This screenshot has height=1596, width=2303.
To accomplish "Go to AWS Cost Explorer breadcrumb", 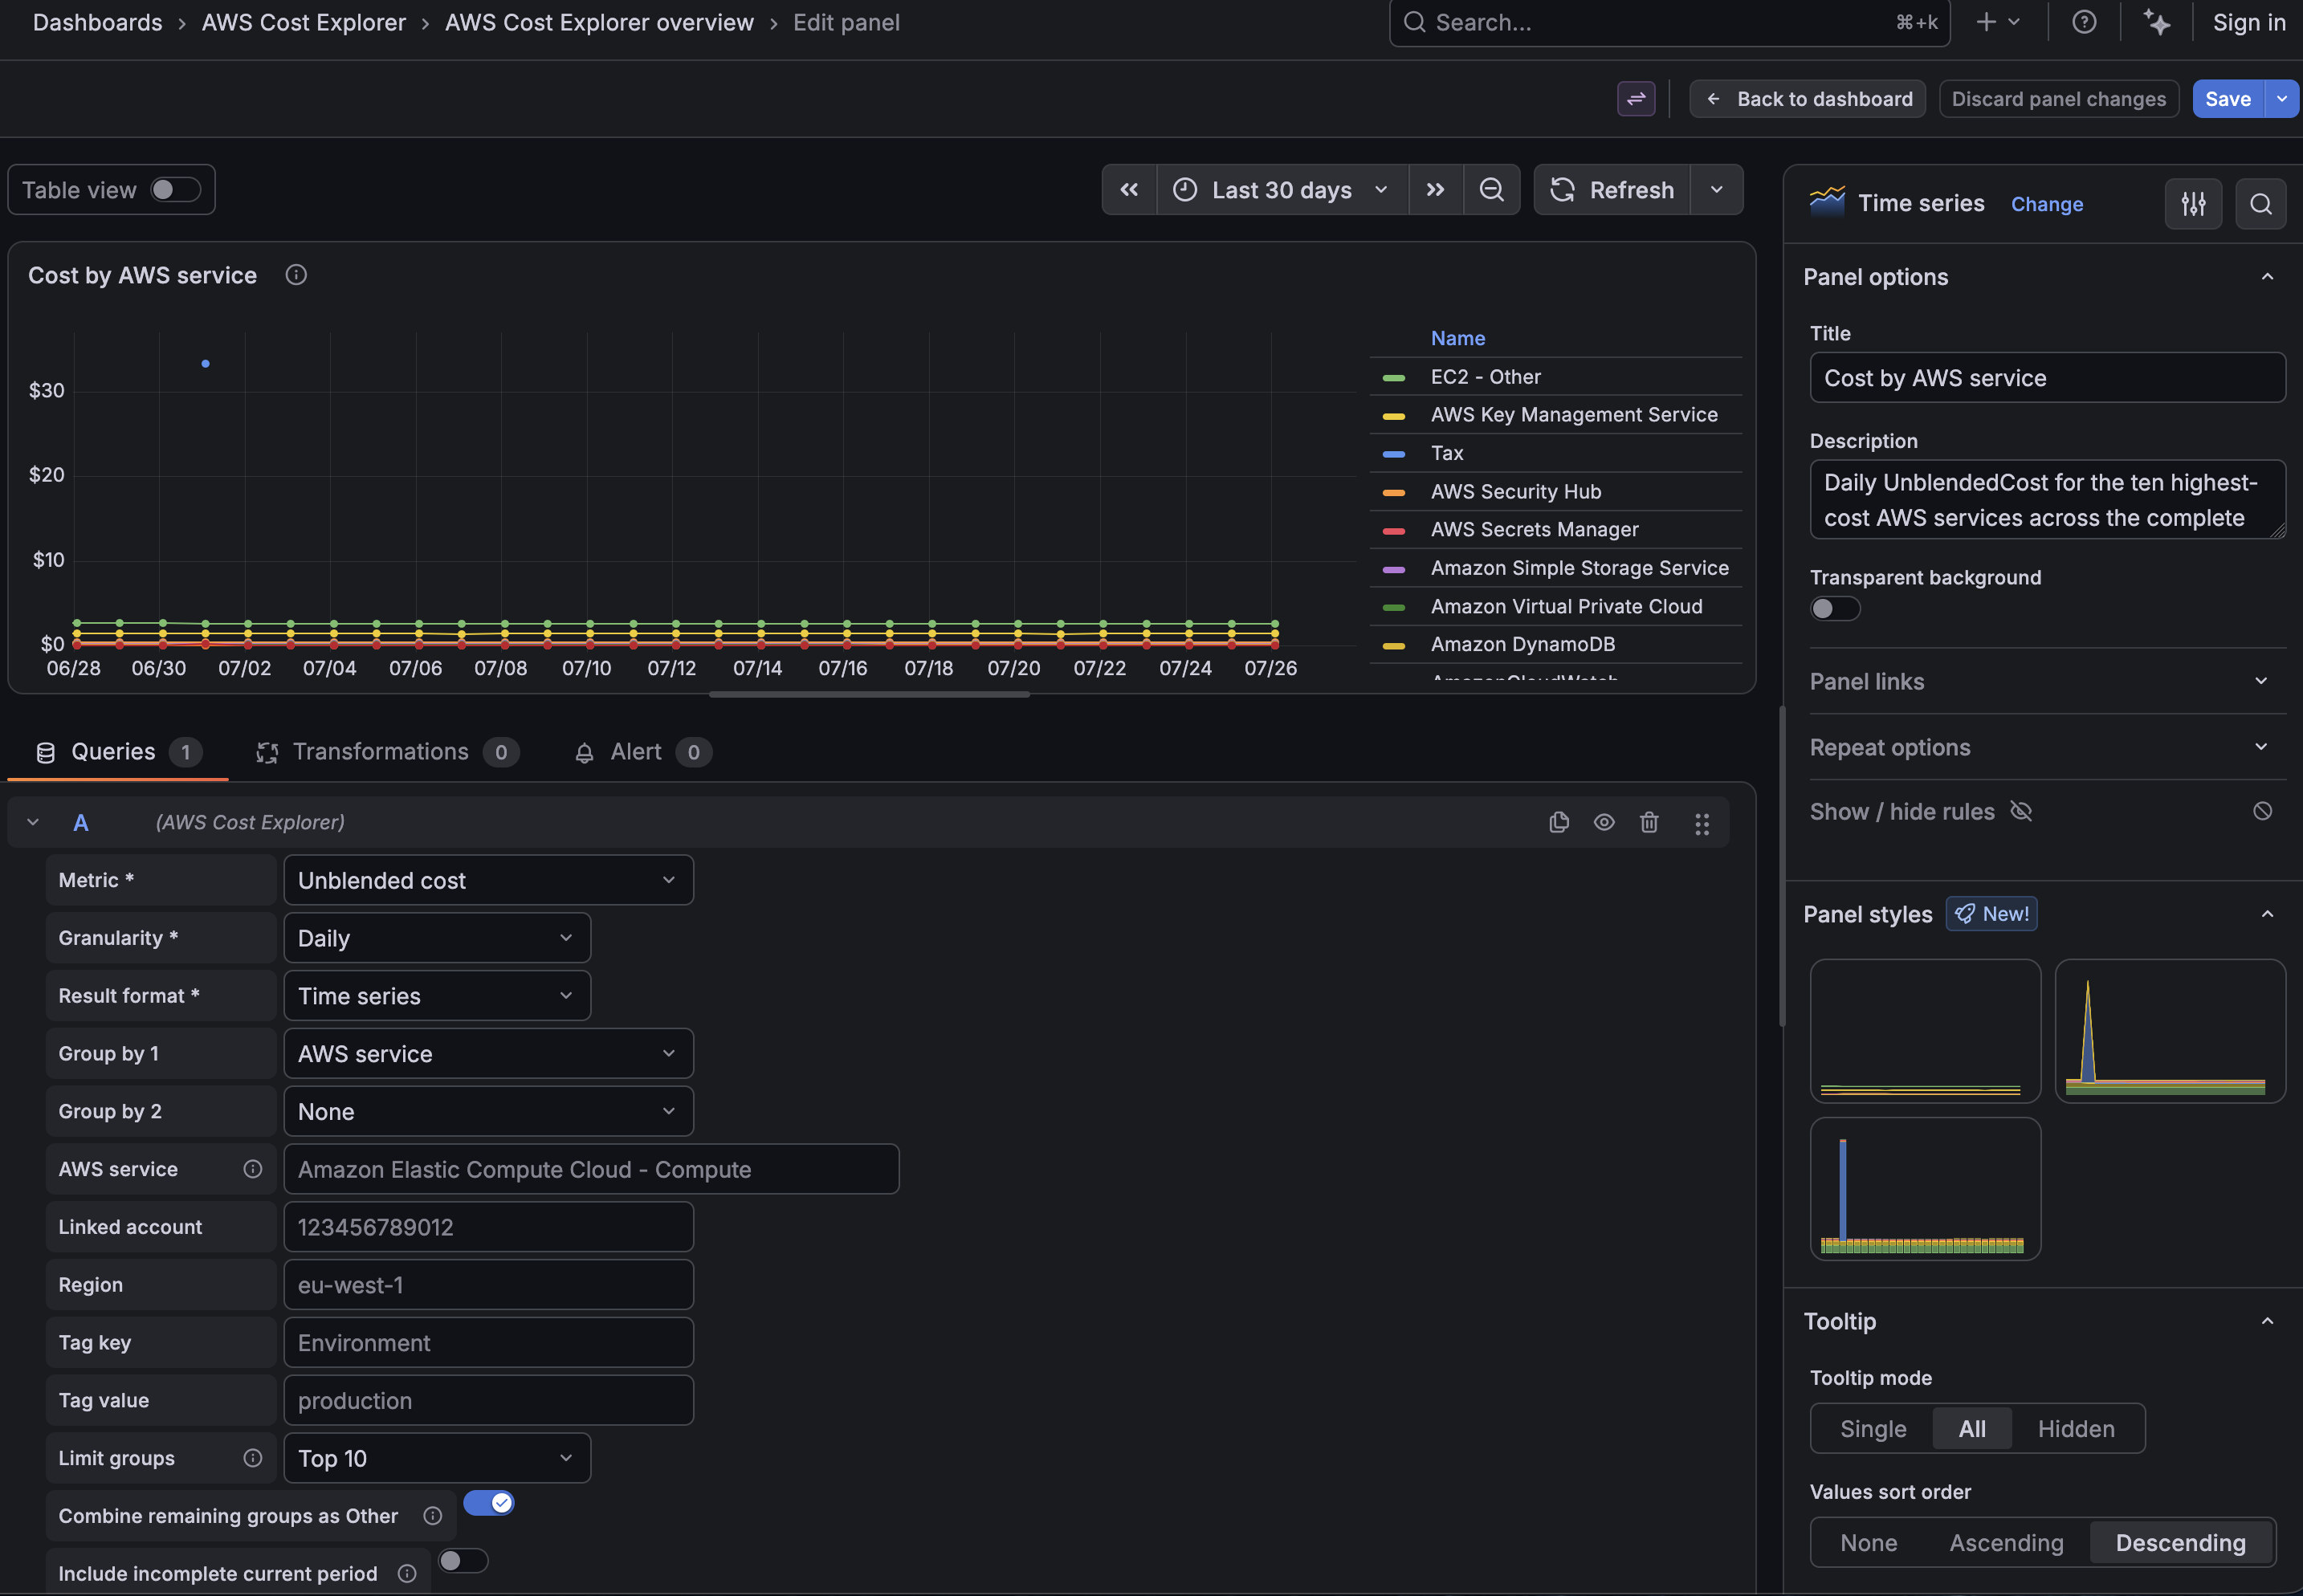I will click(x=304, y=22).
